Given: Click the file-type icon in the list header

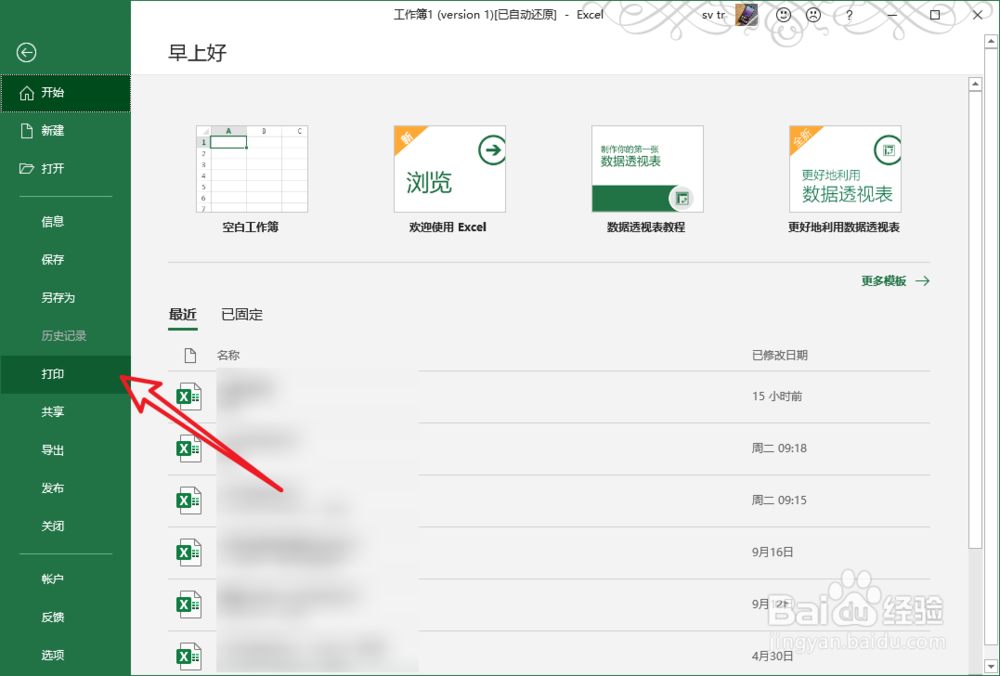Looking at the screenshot, I should 189,355.
